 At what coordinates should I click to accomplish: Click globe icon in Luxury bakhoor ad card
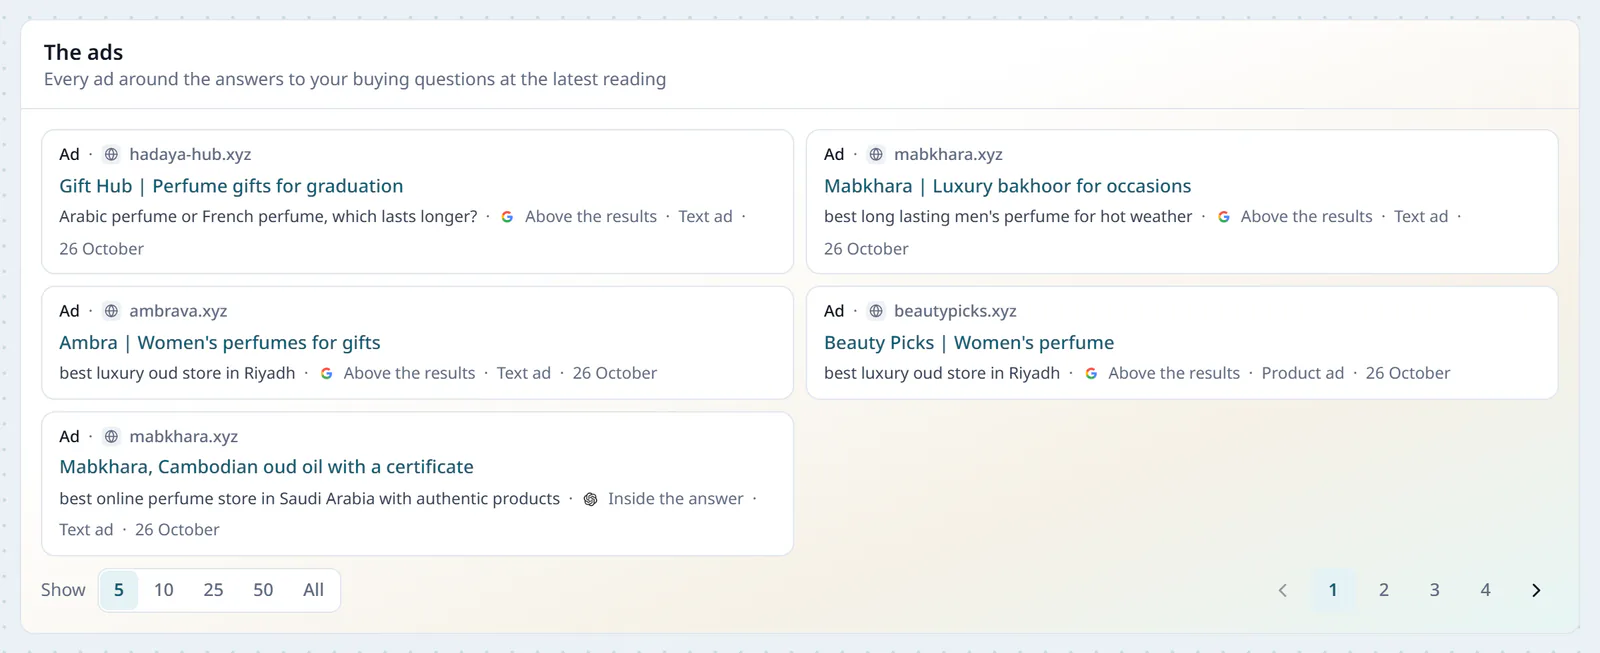876,154
